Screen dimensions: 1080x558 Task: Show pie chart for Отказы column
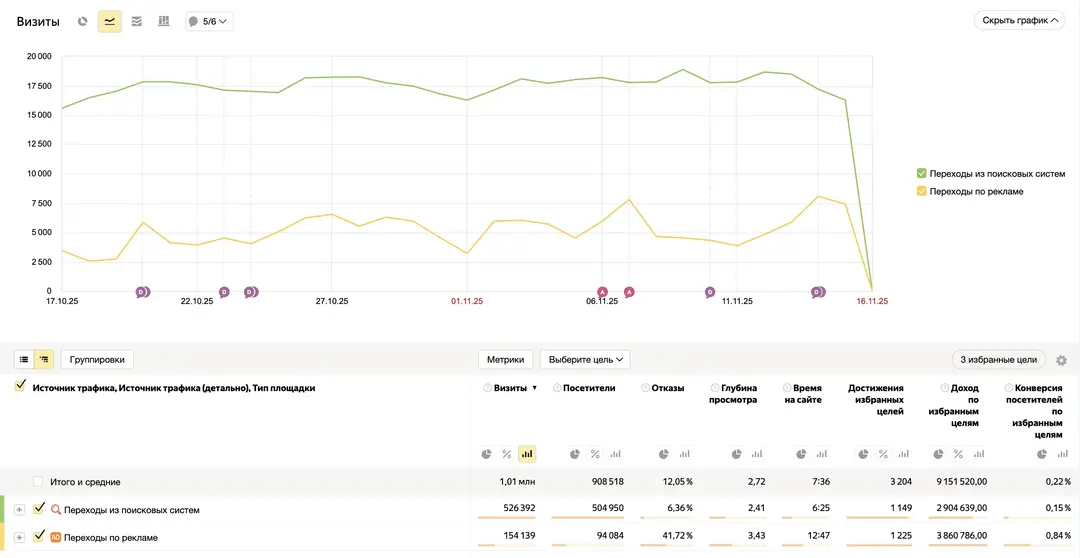pos(664,454)
